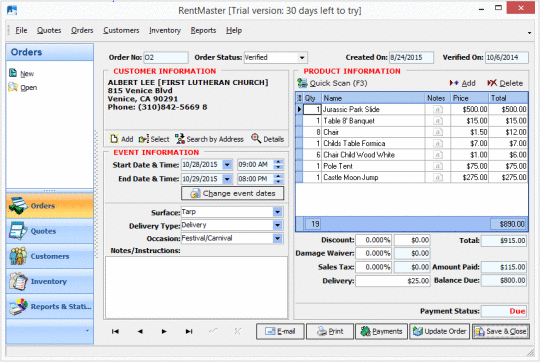Open the Orders menu
Screen dimensions: 540x362
coord(82,30)
